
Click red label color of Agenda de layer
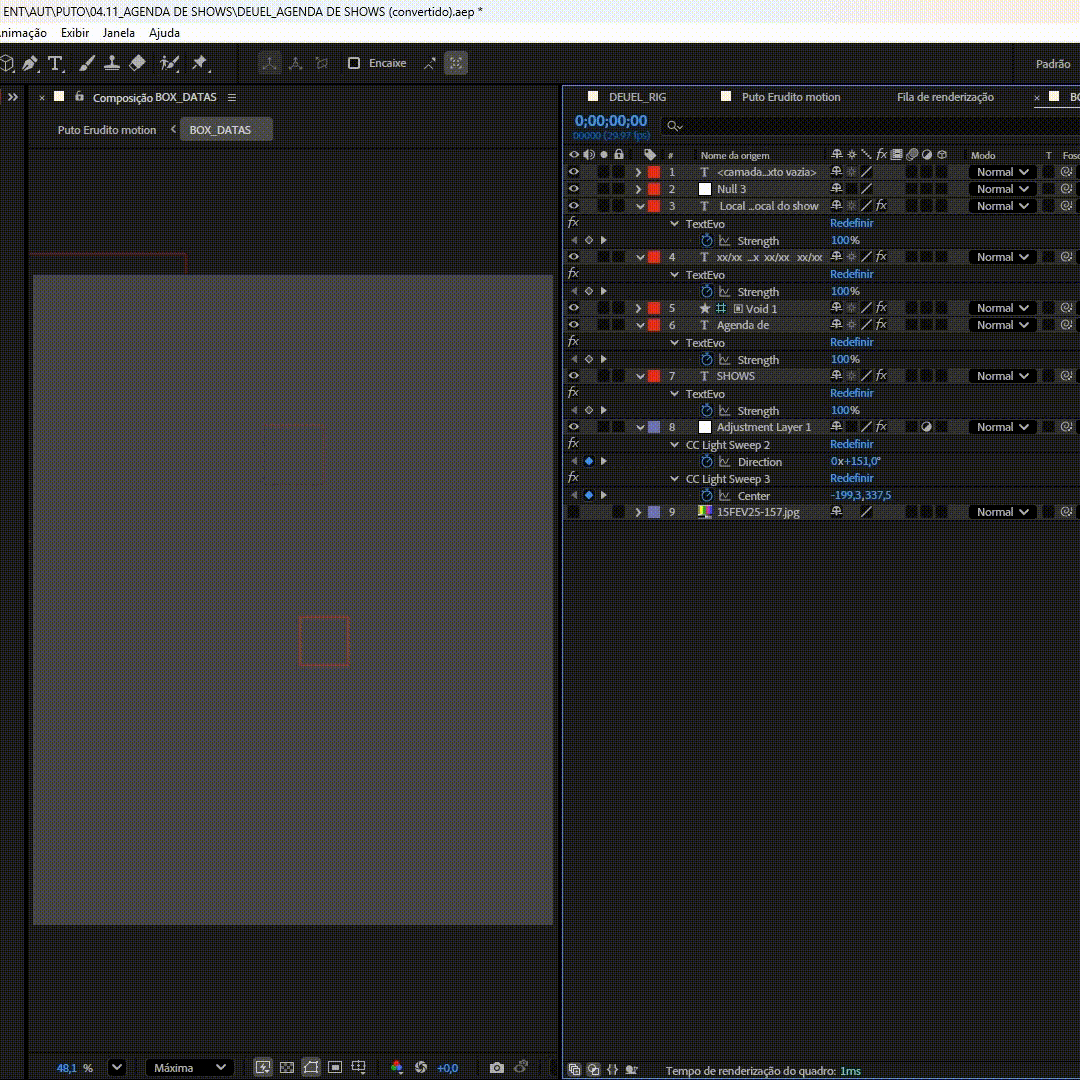654,325
